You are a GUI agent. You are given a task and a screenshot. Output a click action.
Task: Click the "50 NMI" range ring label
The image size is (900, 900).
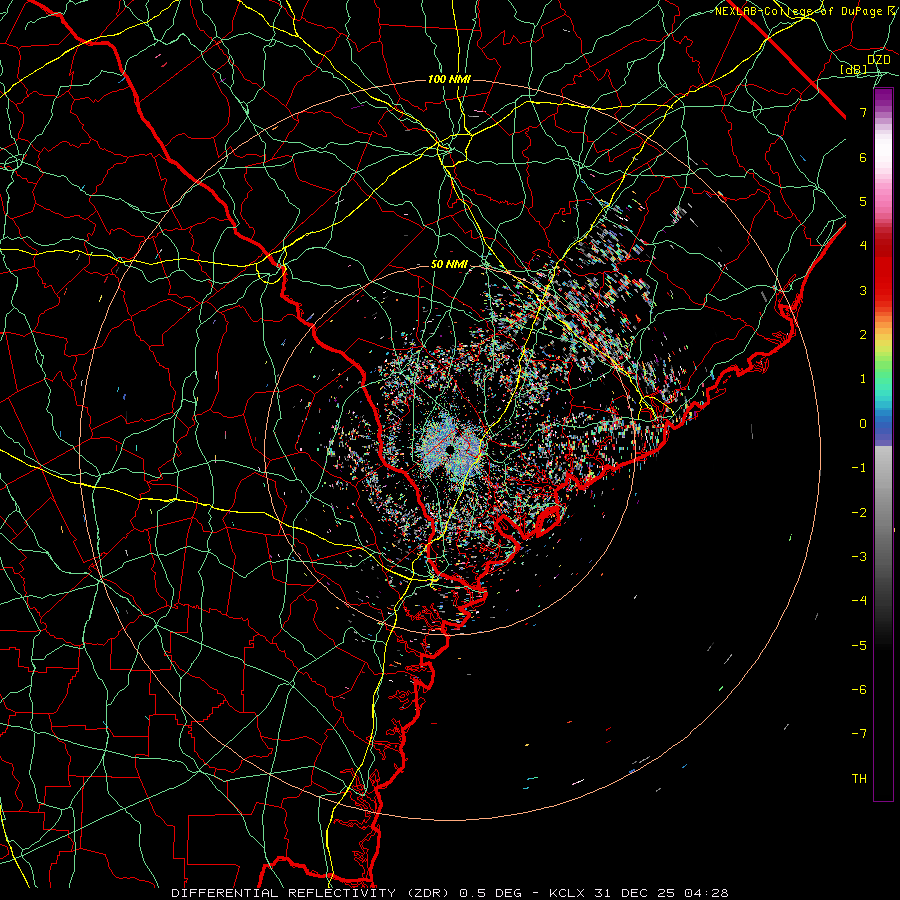pyautogui.click(x=449, y=265)
